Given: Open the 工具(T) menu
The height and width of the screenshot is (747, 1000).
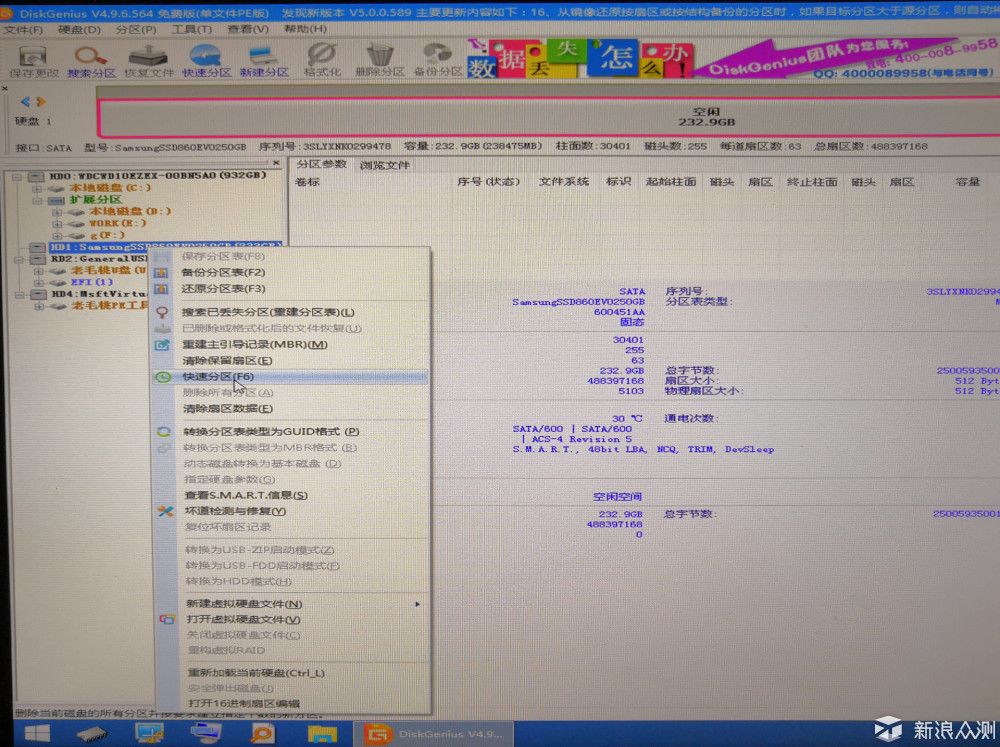Looking at the screenshot, I should click(x=191, y=30).
